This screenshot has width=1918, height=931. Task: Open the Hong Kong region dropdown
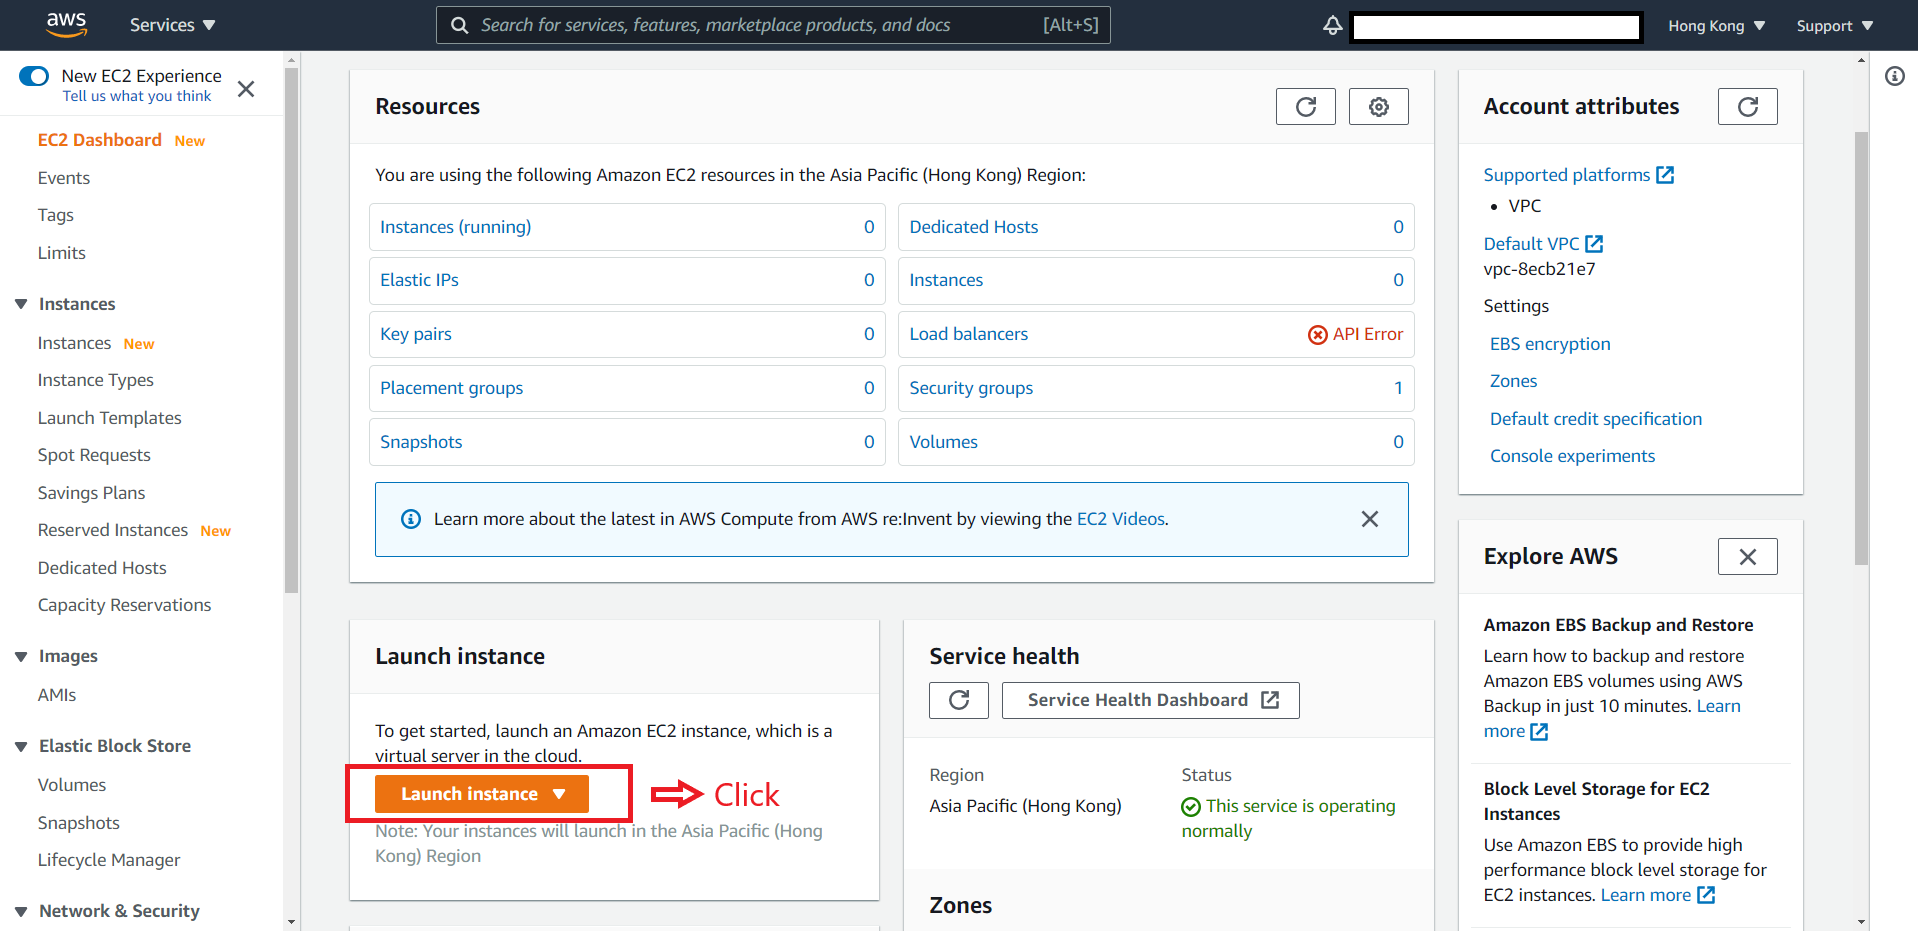pos(1716,26)
